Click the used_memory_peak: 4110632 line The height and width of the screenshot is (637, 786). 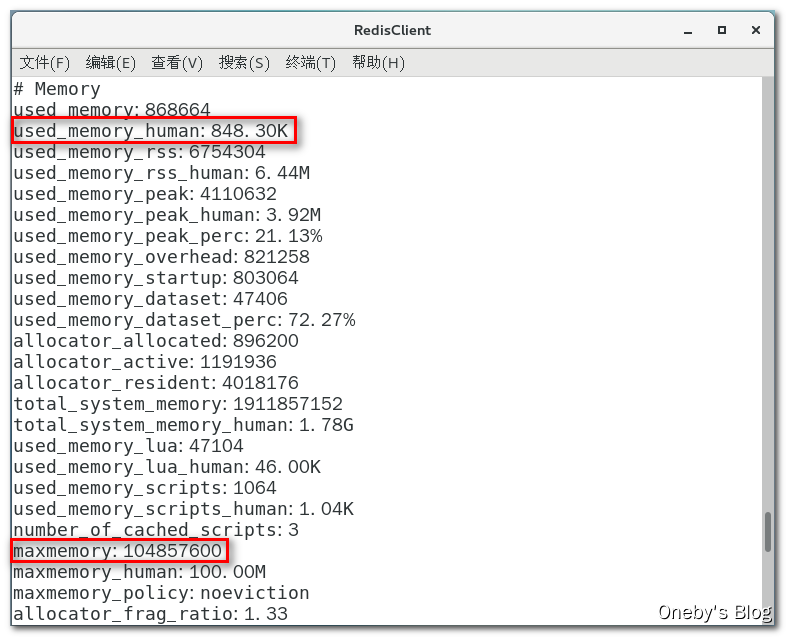(x=145, y=194)
